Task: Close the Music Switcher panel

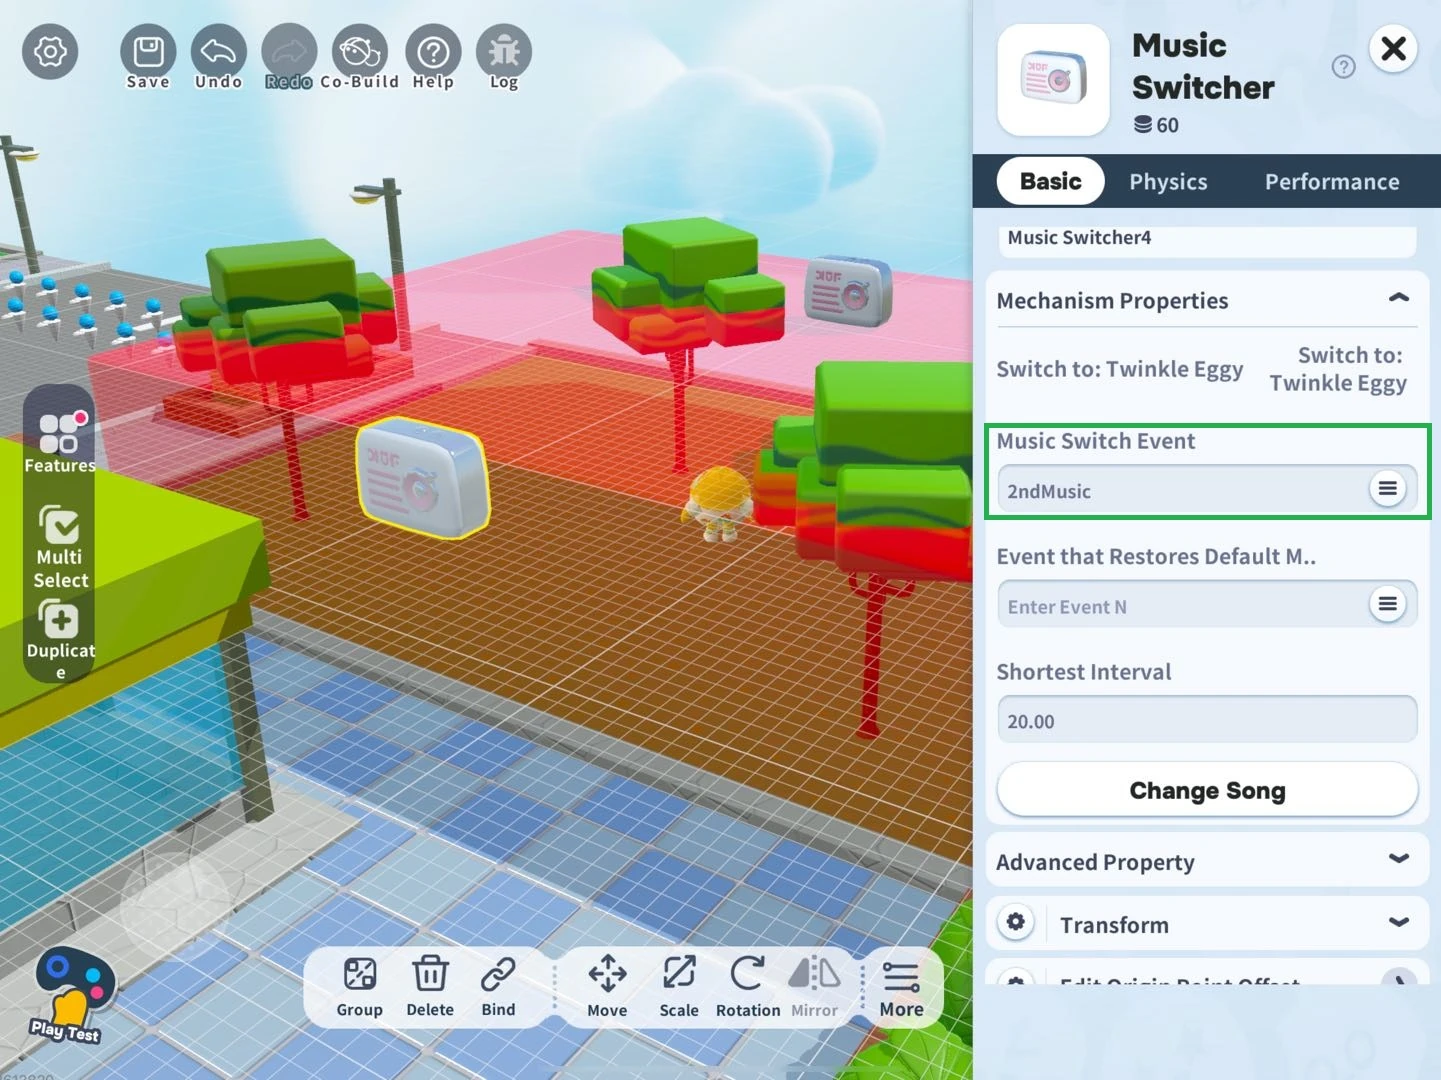Action: tap(1393, 48)
